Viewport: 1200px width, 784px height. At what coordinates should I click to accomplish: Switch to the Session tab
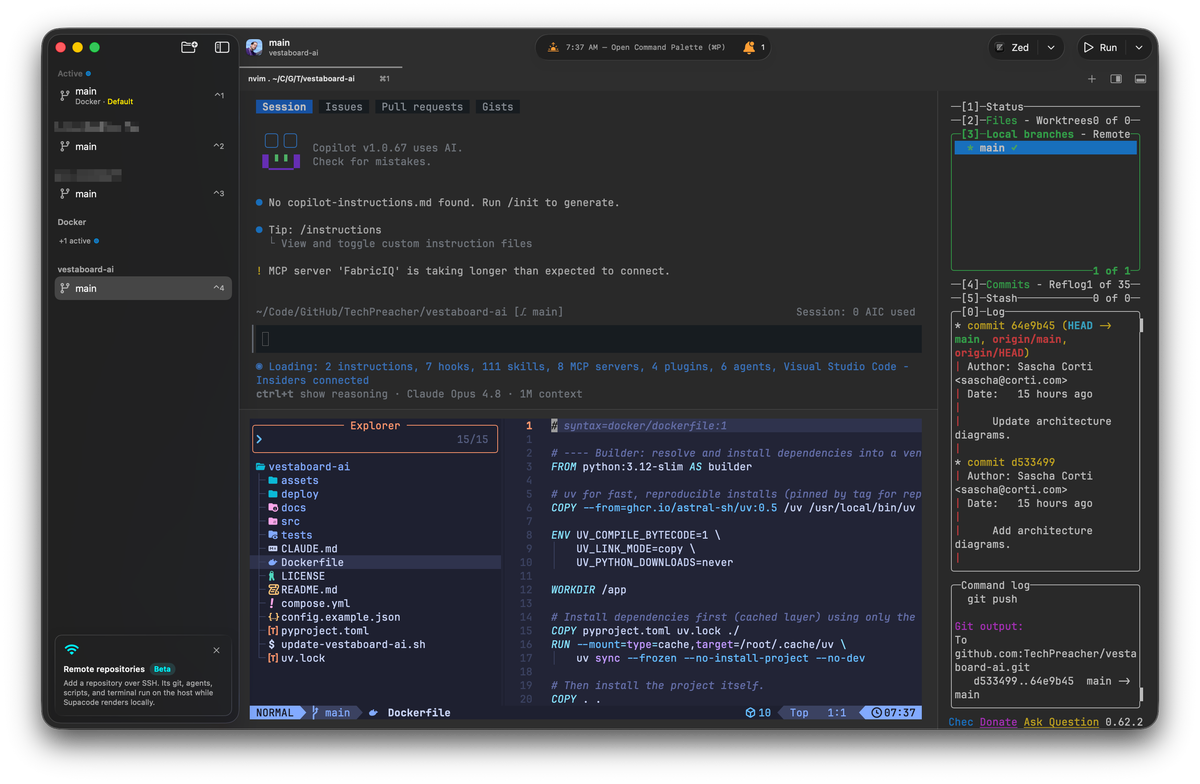pos(284,107)
